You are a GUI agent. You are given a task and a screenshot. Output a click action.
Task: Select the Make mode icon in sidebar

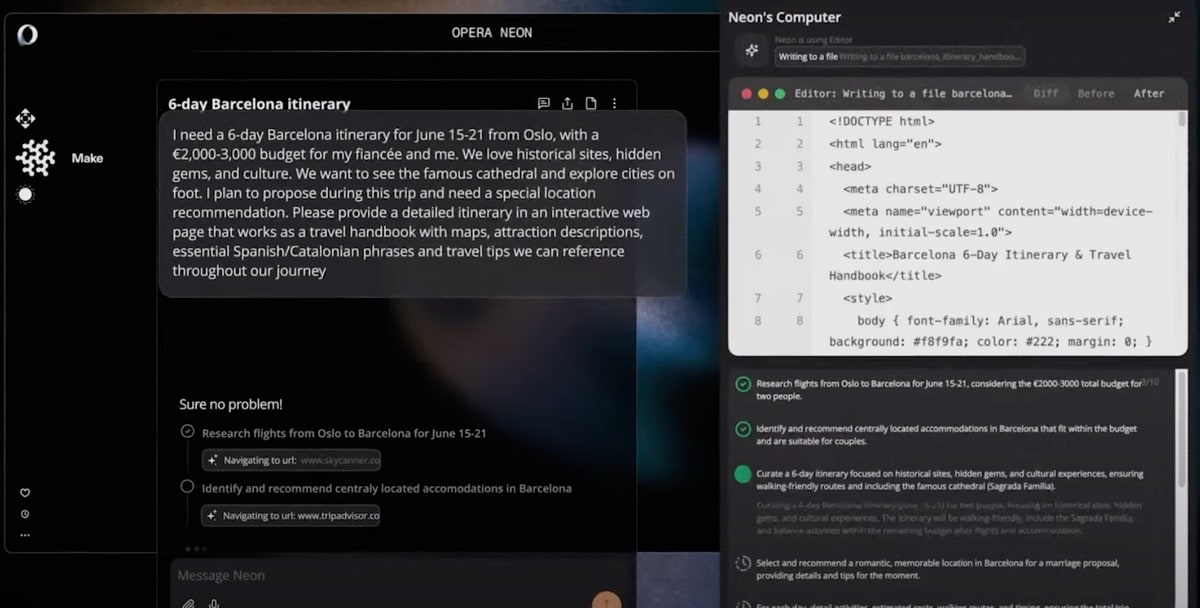pos(36,158)
